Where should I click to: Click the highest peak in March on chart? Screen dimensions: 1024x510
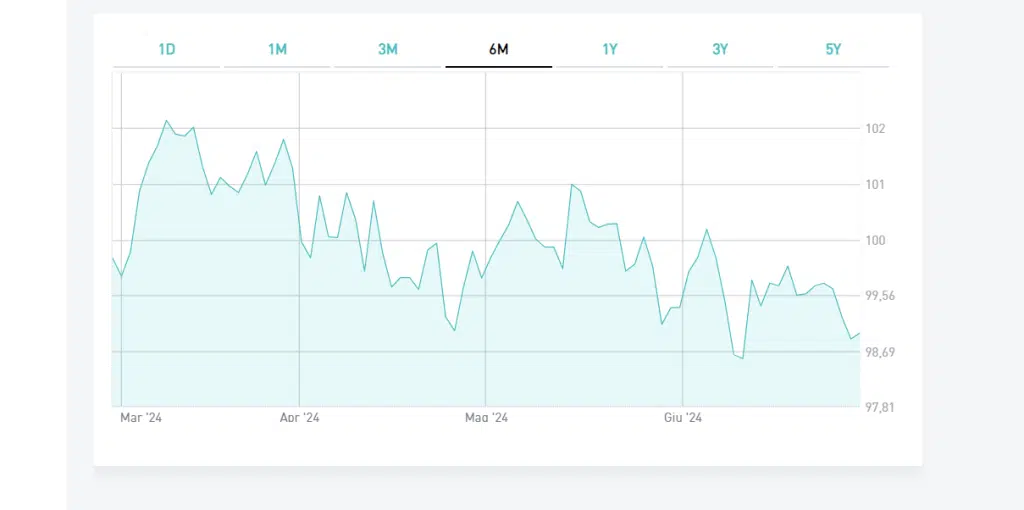point(167,121)
